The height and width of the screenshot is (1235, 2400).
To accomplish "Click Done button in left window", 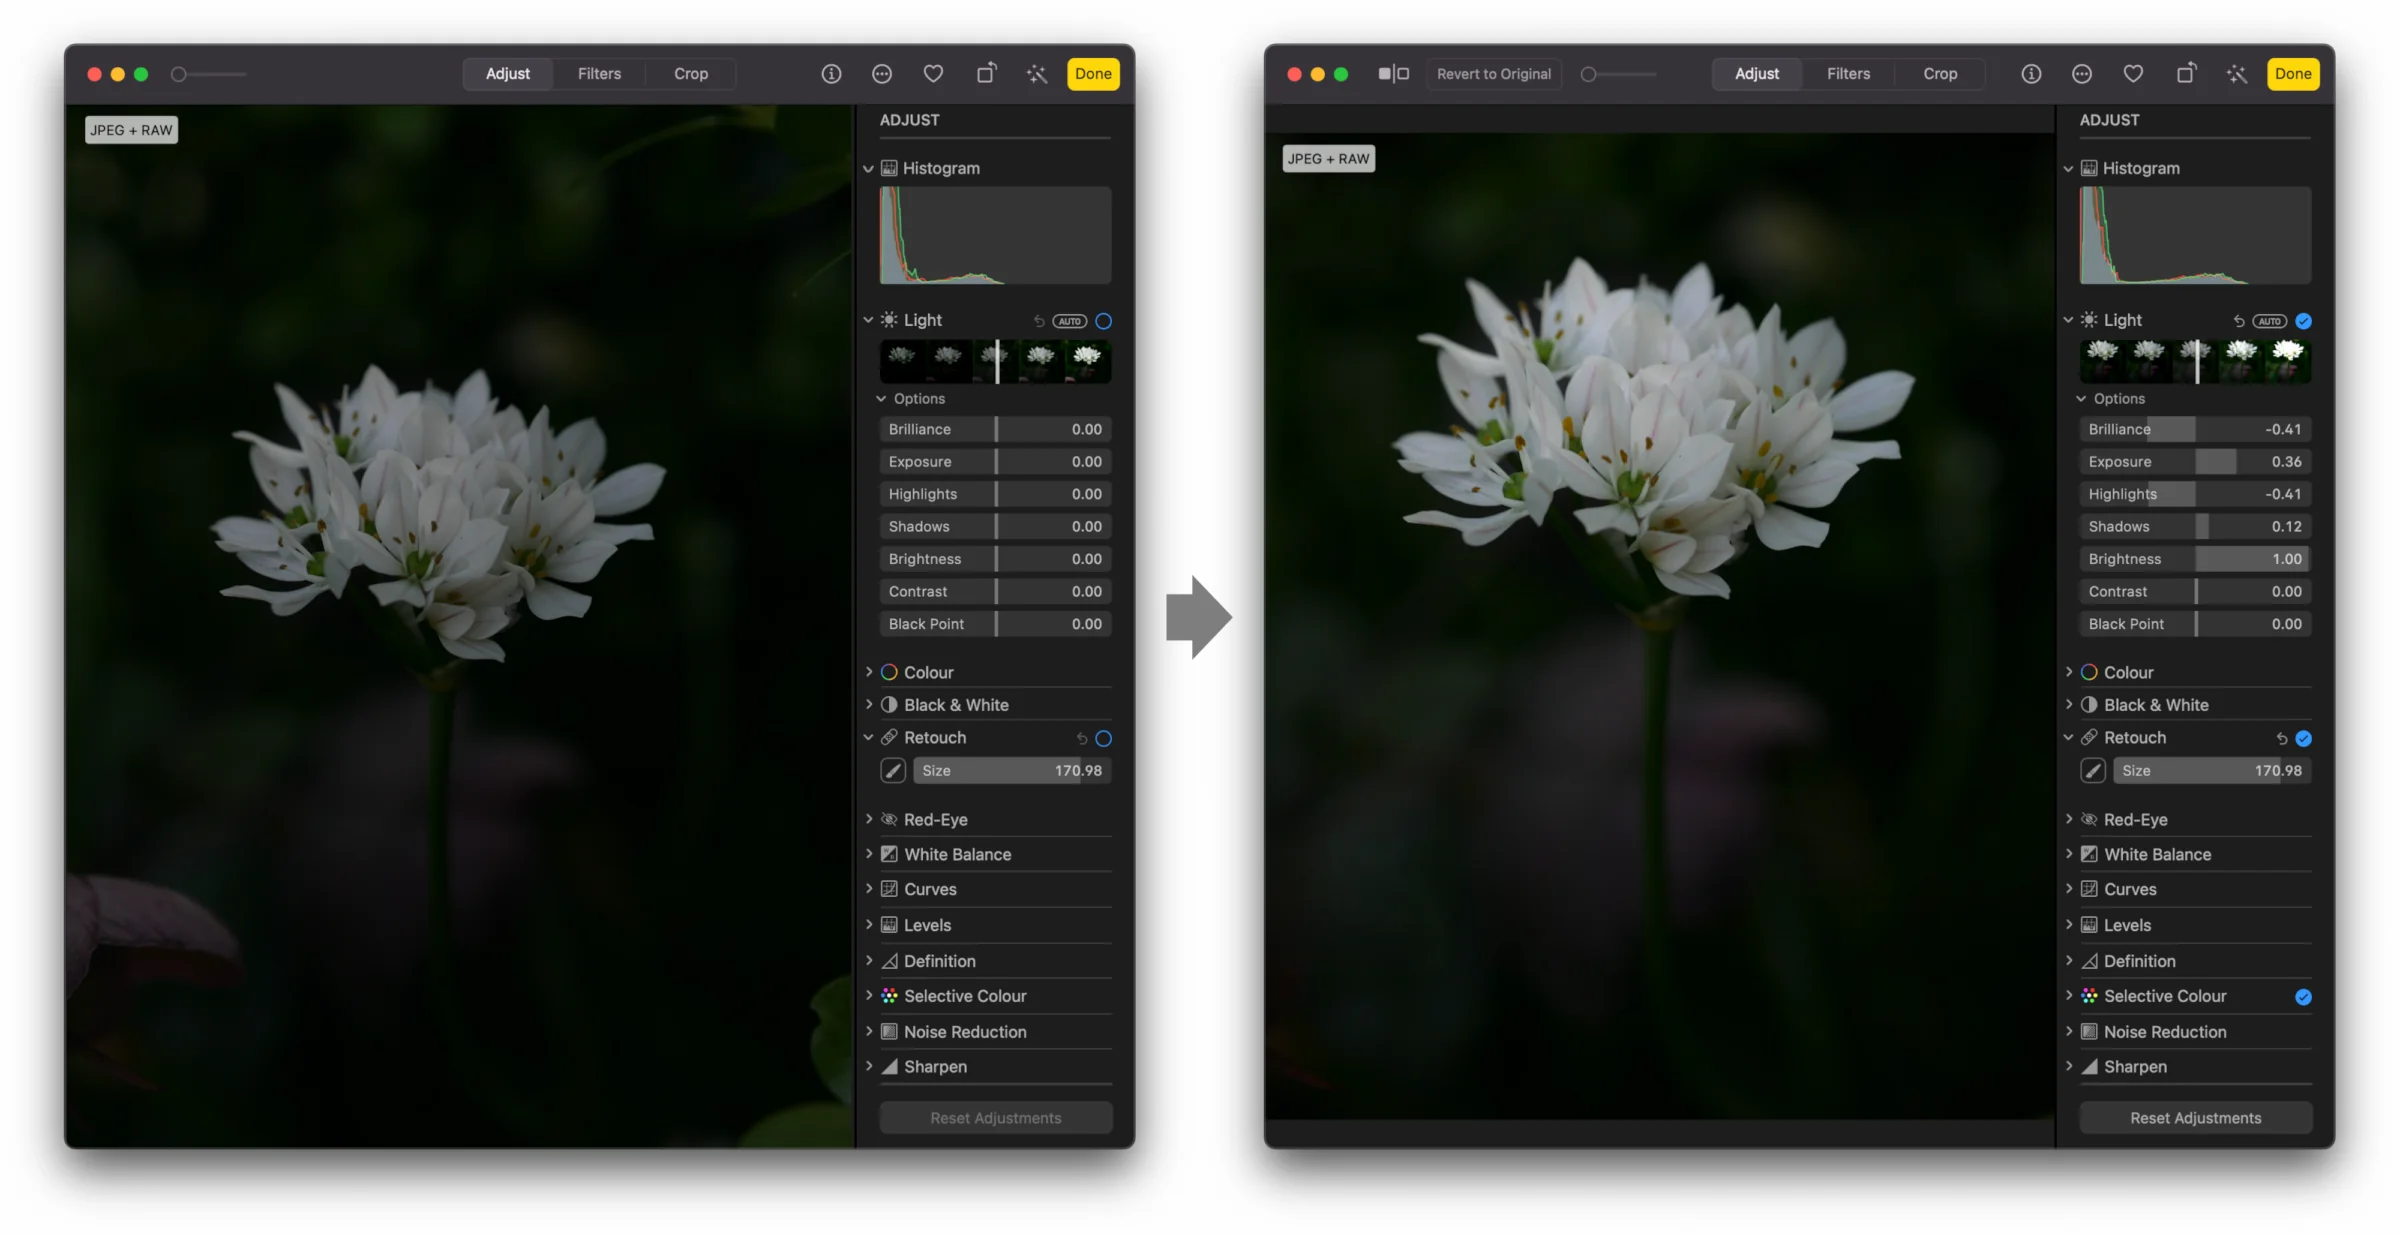I will pyautogui.click(x=1093, y=74).
